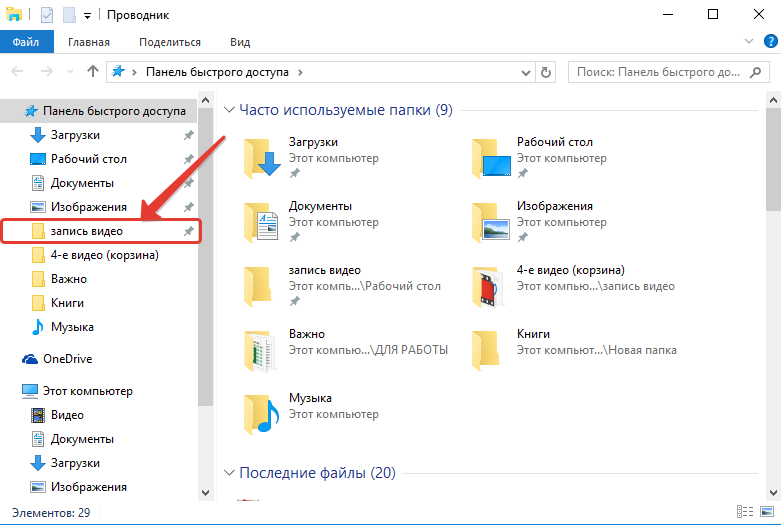Click the star quick access icon in address bar
781x525 pixels.
[x=118, y=72]
